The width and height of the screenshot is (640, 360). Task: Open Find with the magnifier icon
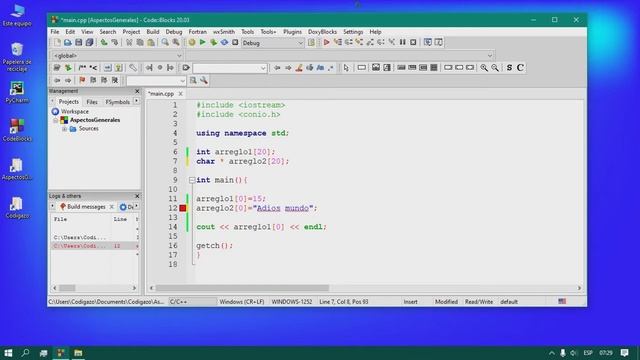(x=164, y=42)
